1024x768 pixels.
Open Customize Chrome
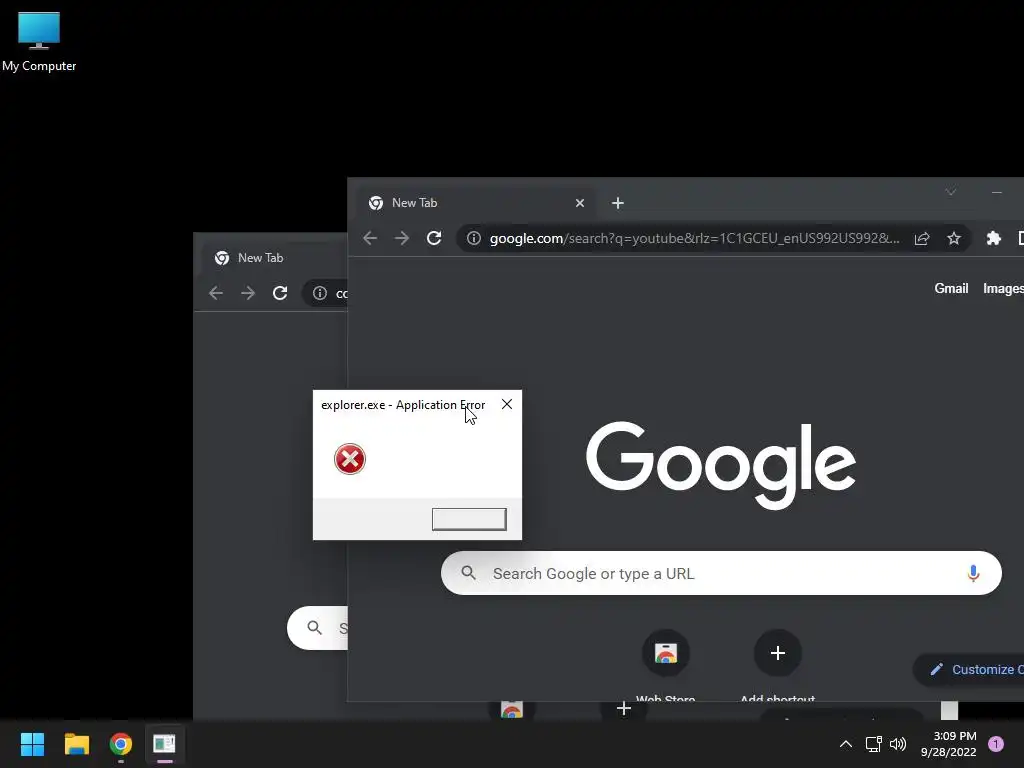click(x=970, y=669)
